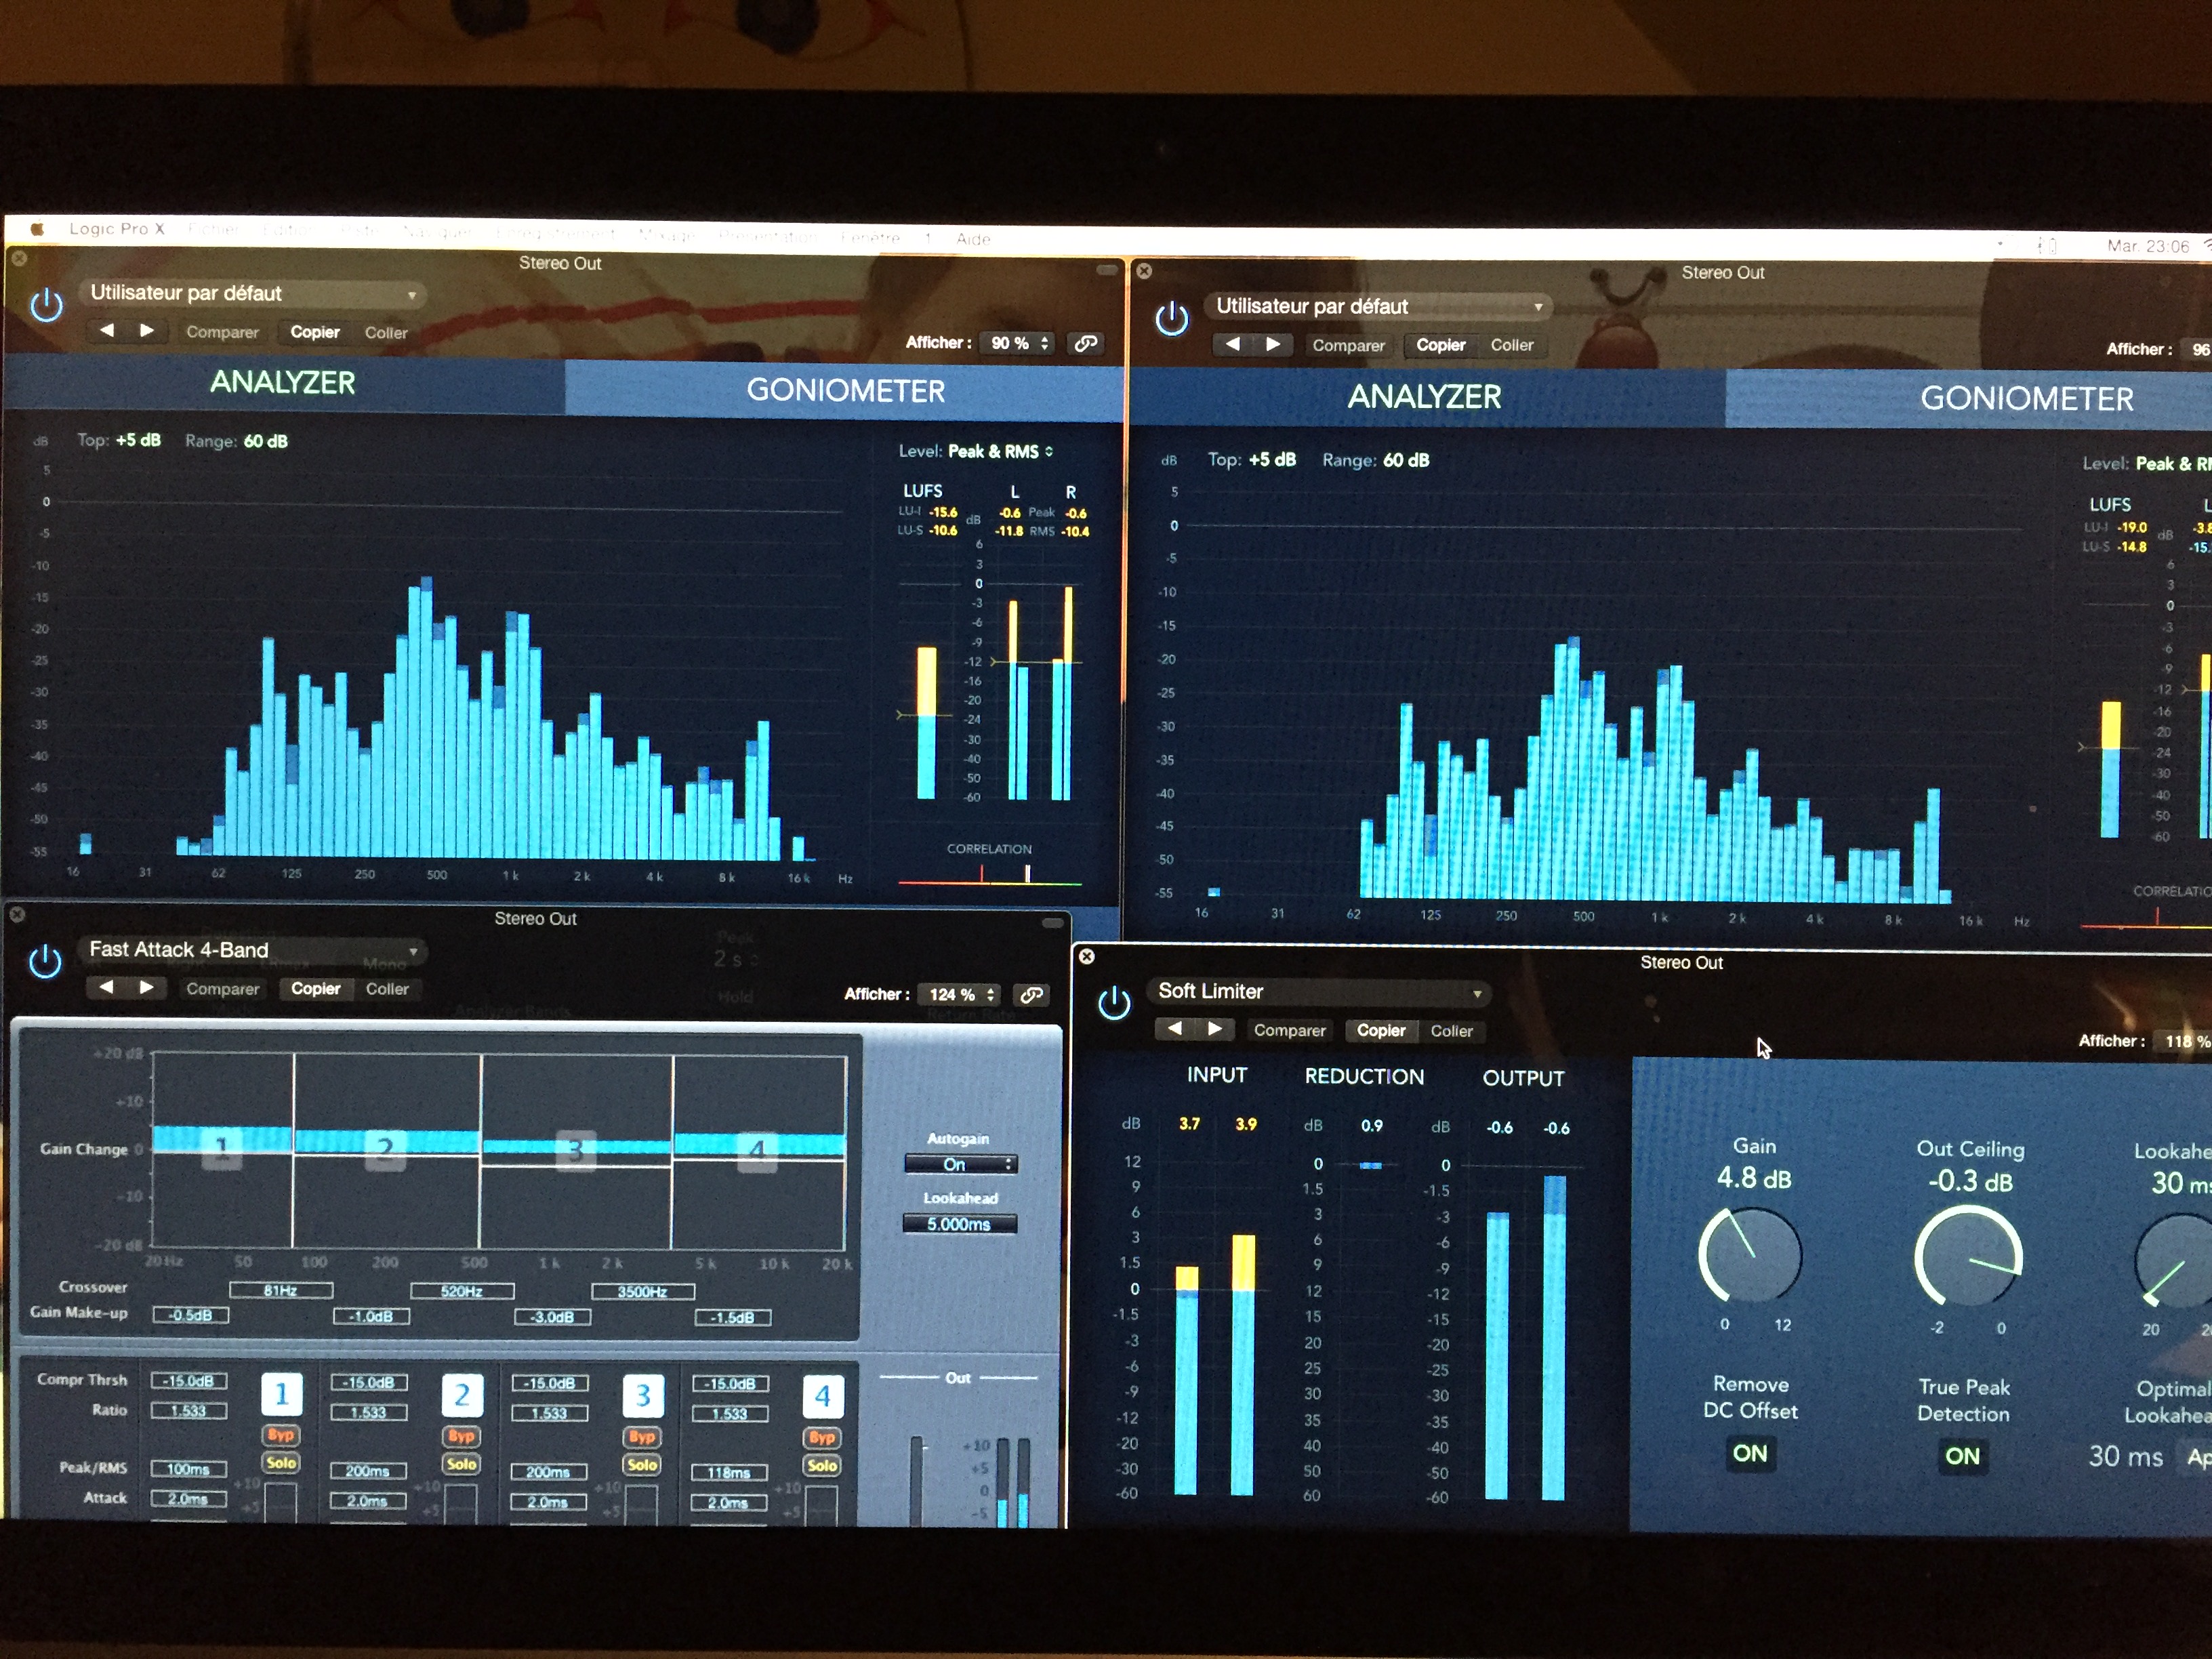Viewport: 2212px width, 1659px height.
Task: Toggle power button of Soft Limiter plugin
Action: [x=1113, y=1002]
